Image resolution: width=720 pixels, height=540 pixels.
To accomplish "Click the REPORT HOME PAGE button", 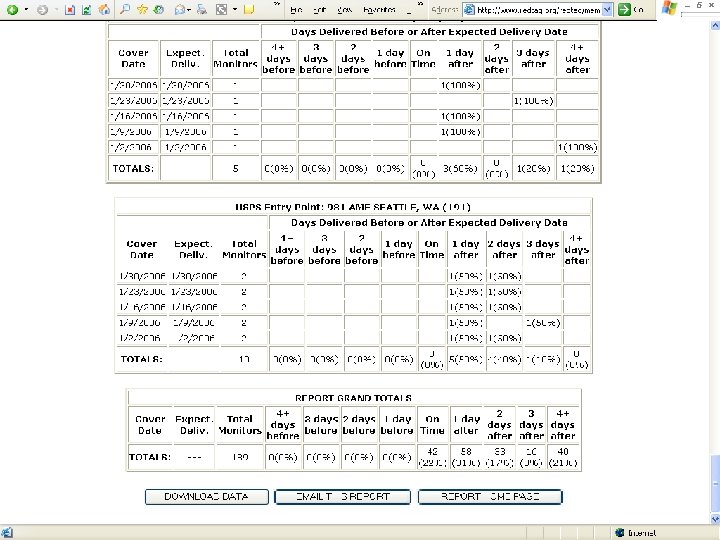I will (490, 497).
